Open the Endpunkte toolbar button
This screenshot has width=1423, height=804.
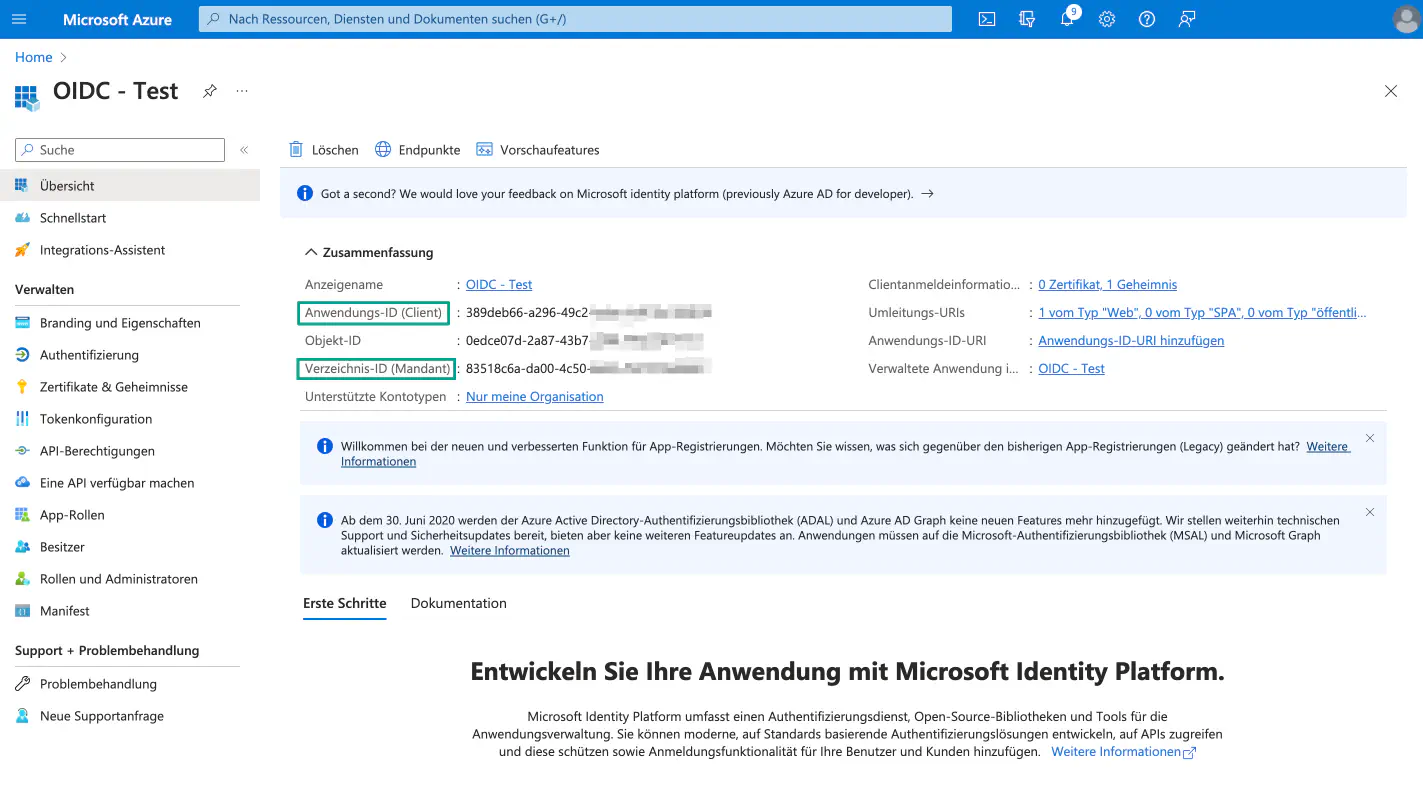[418, 150]
